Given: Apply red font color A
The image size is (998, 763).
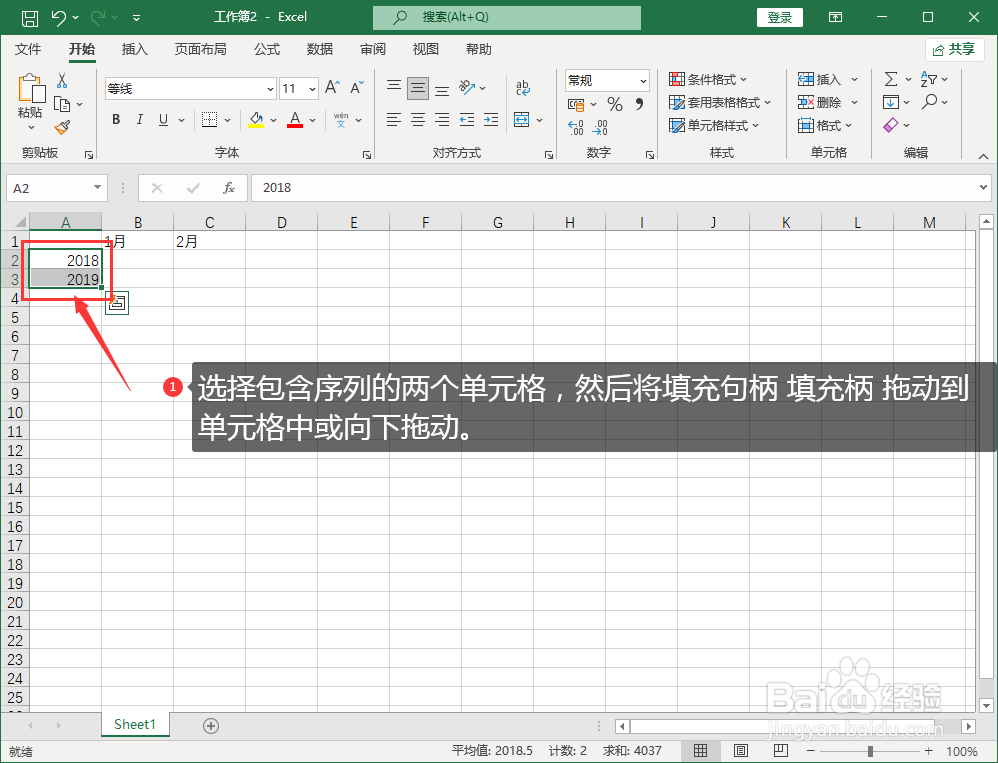Looking at the screenshot, I should tap(295, 120).
